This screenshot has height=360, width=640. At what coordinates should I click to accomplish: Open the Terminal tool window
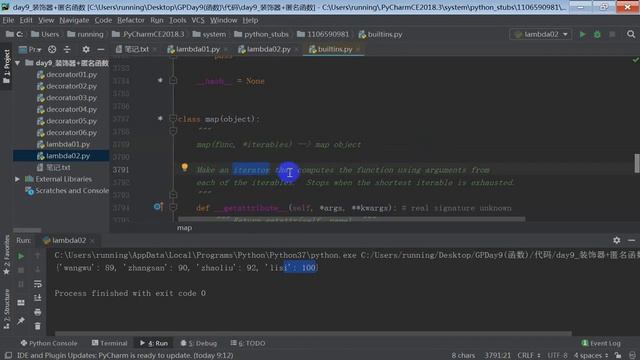pos(109,343)
